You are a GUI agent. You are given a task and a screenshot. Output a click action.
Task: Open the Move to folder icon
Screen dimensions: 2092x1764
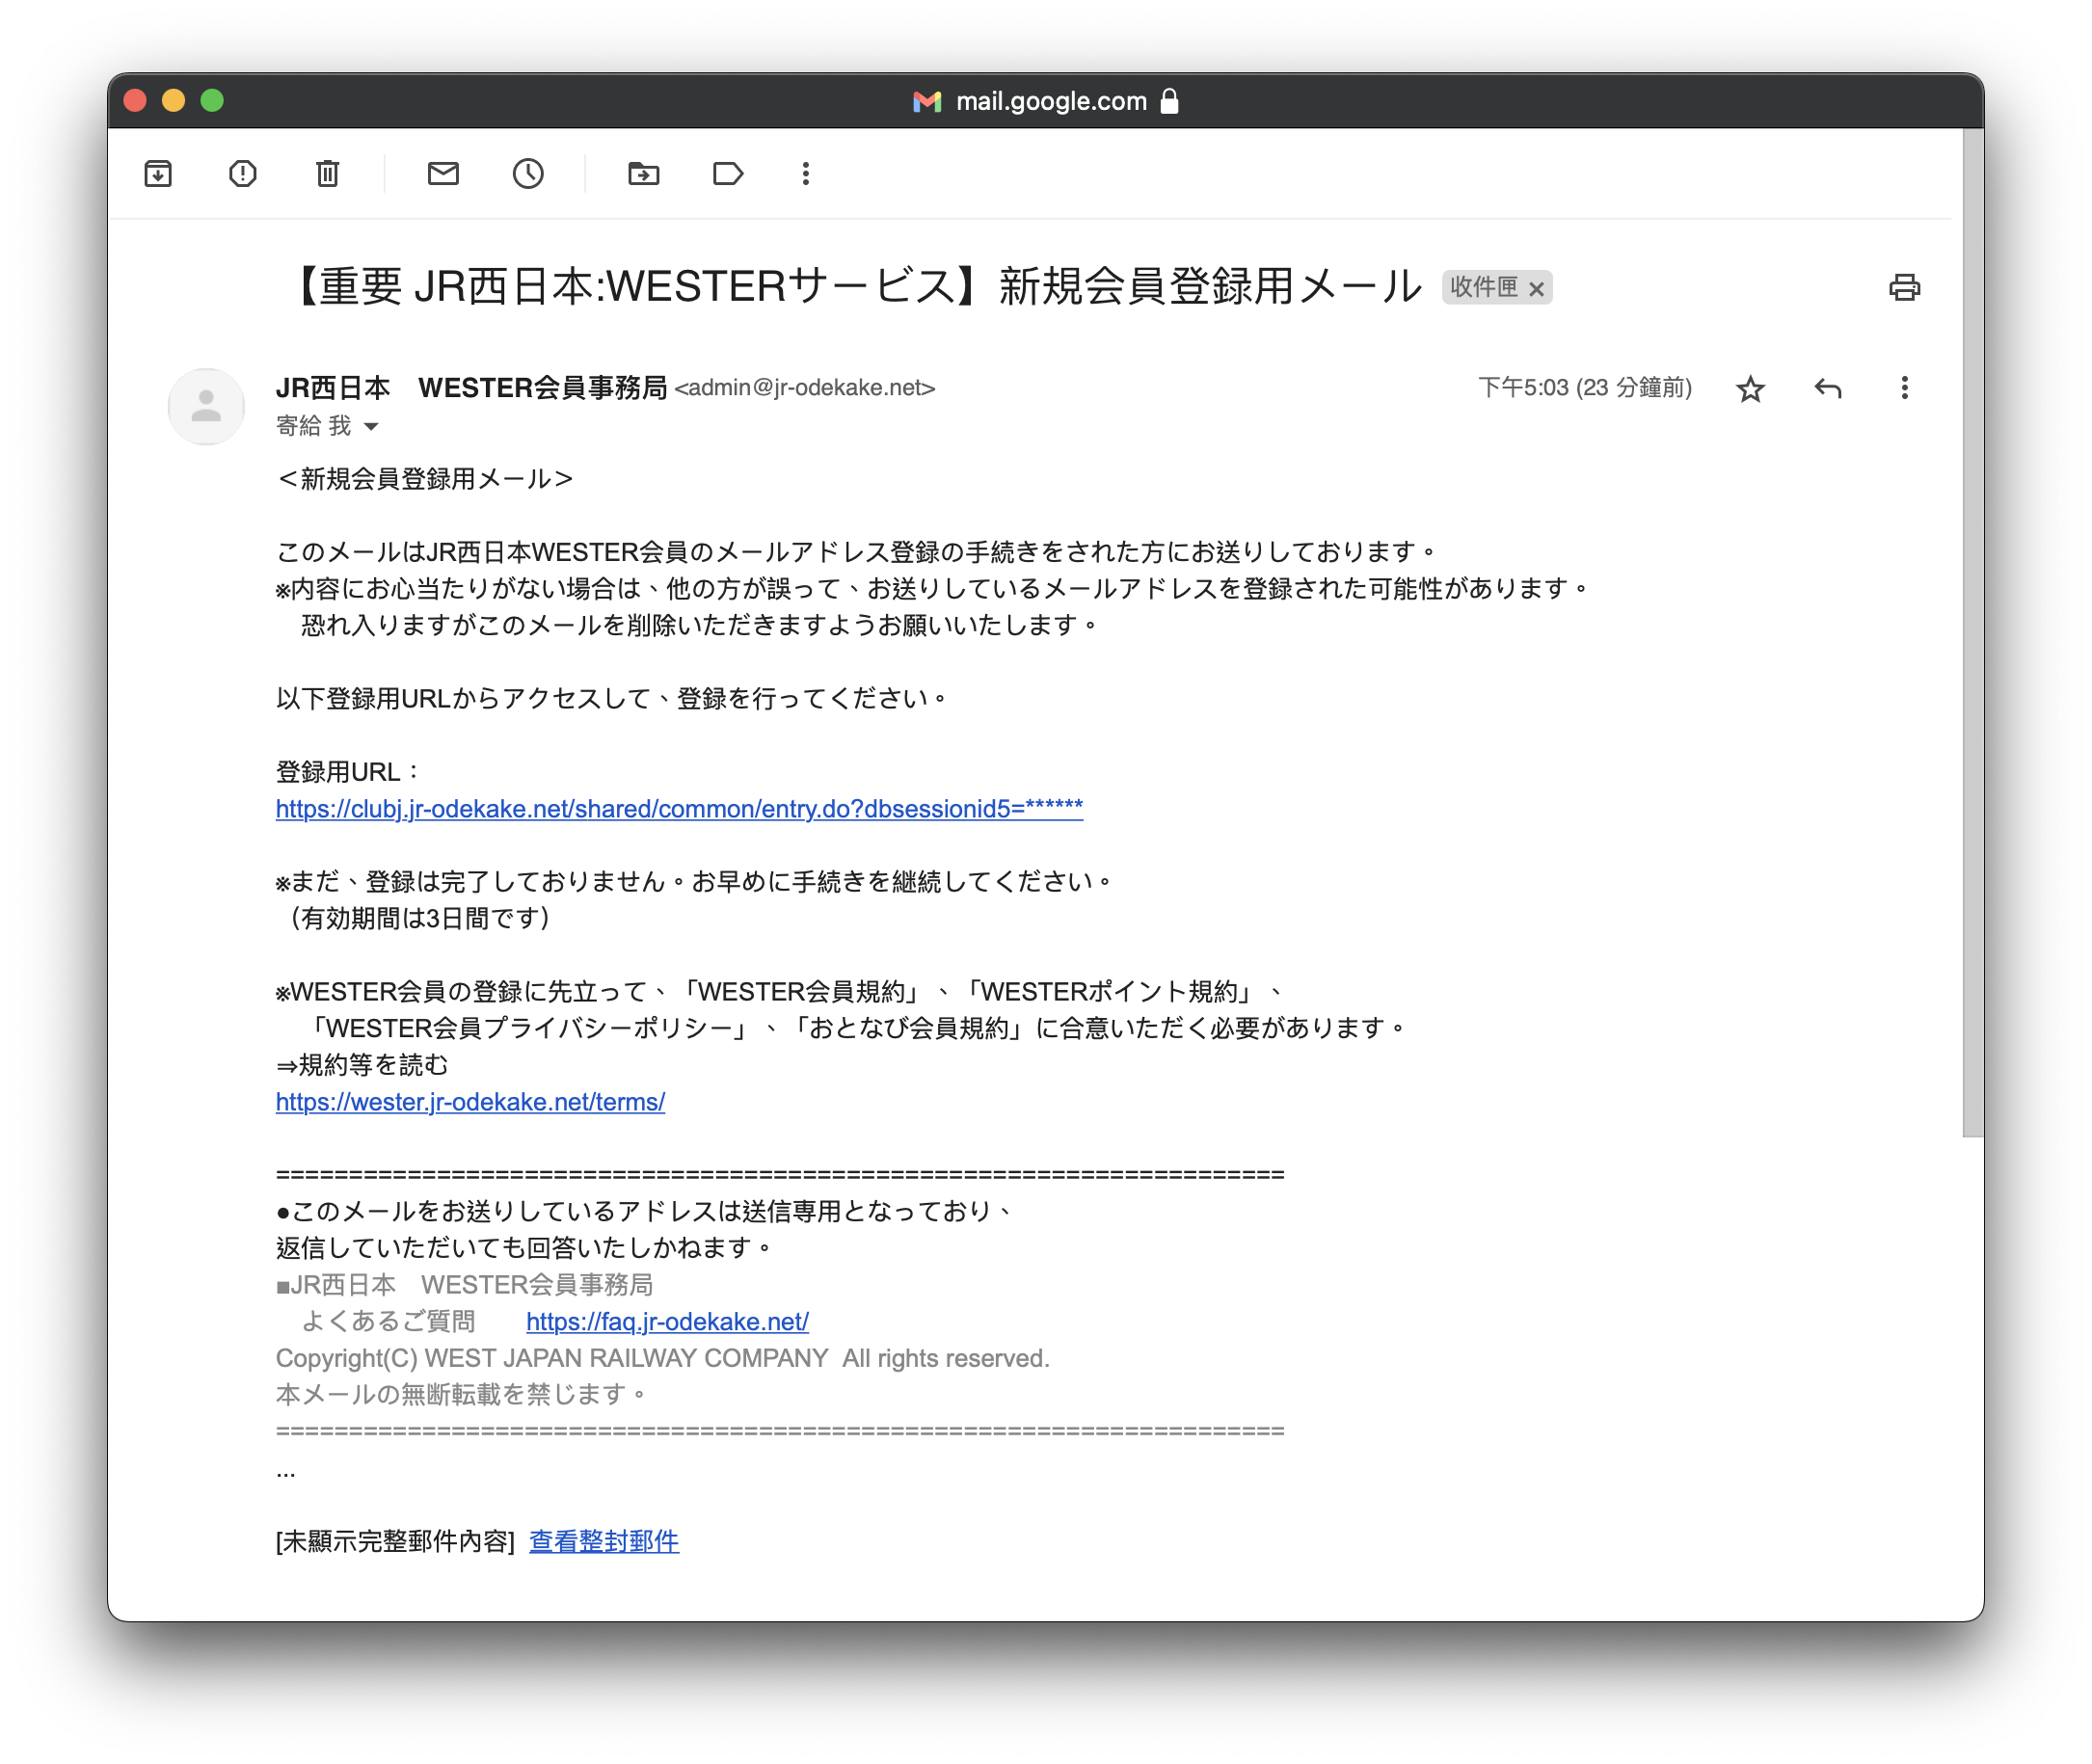[643, 174]
